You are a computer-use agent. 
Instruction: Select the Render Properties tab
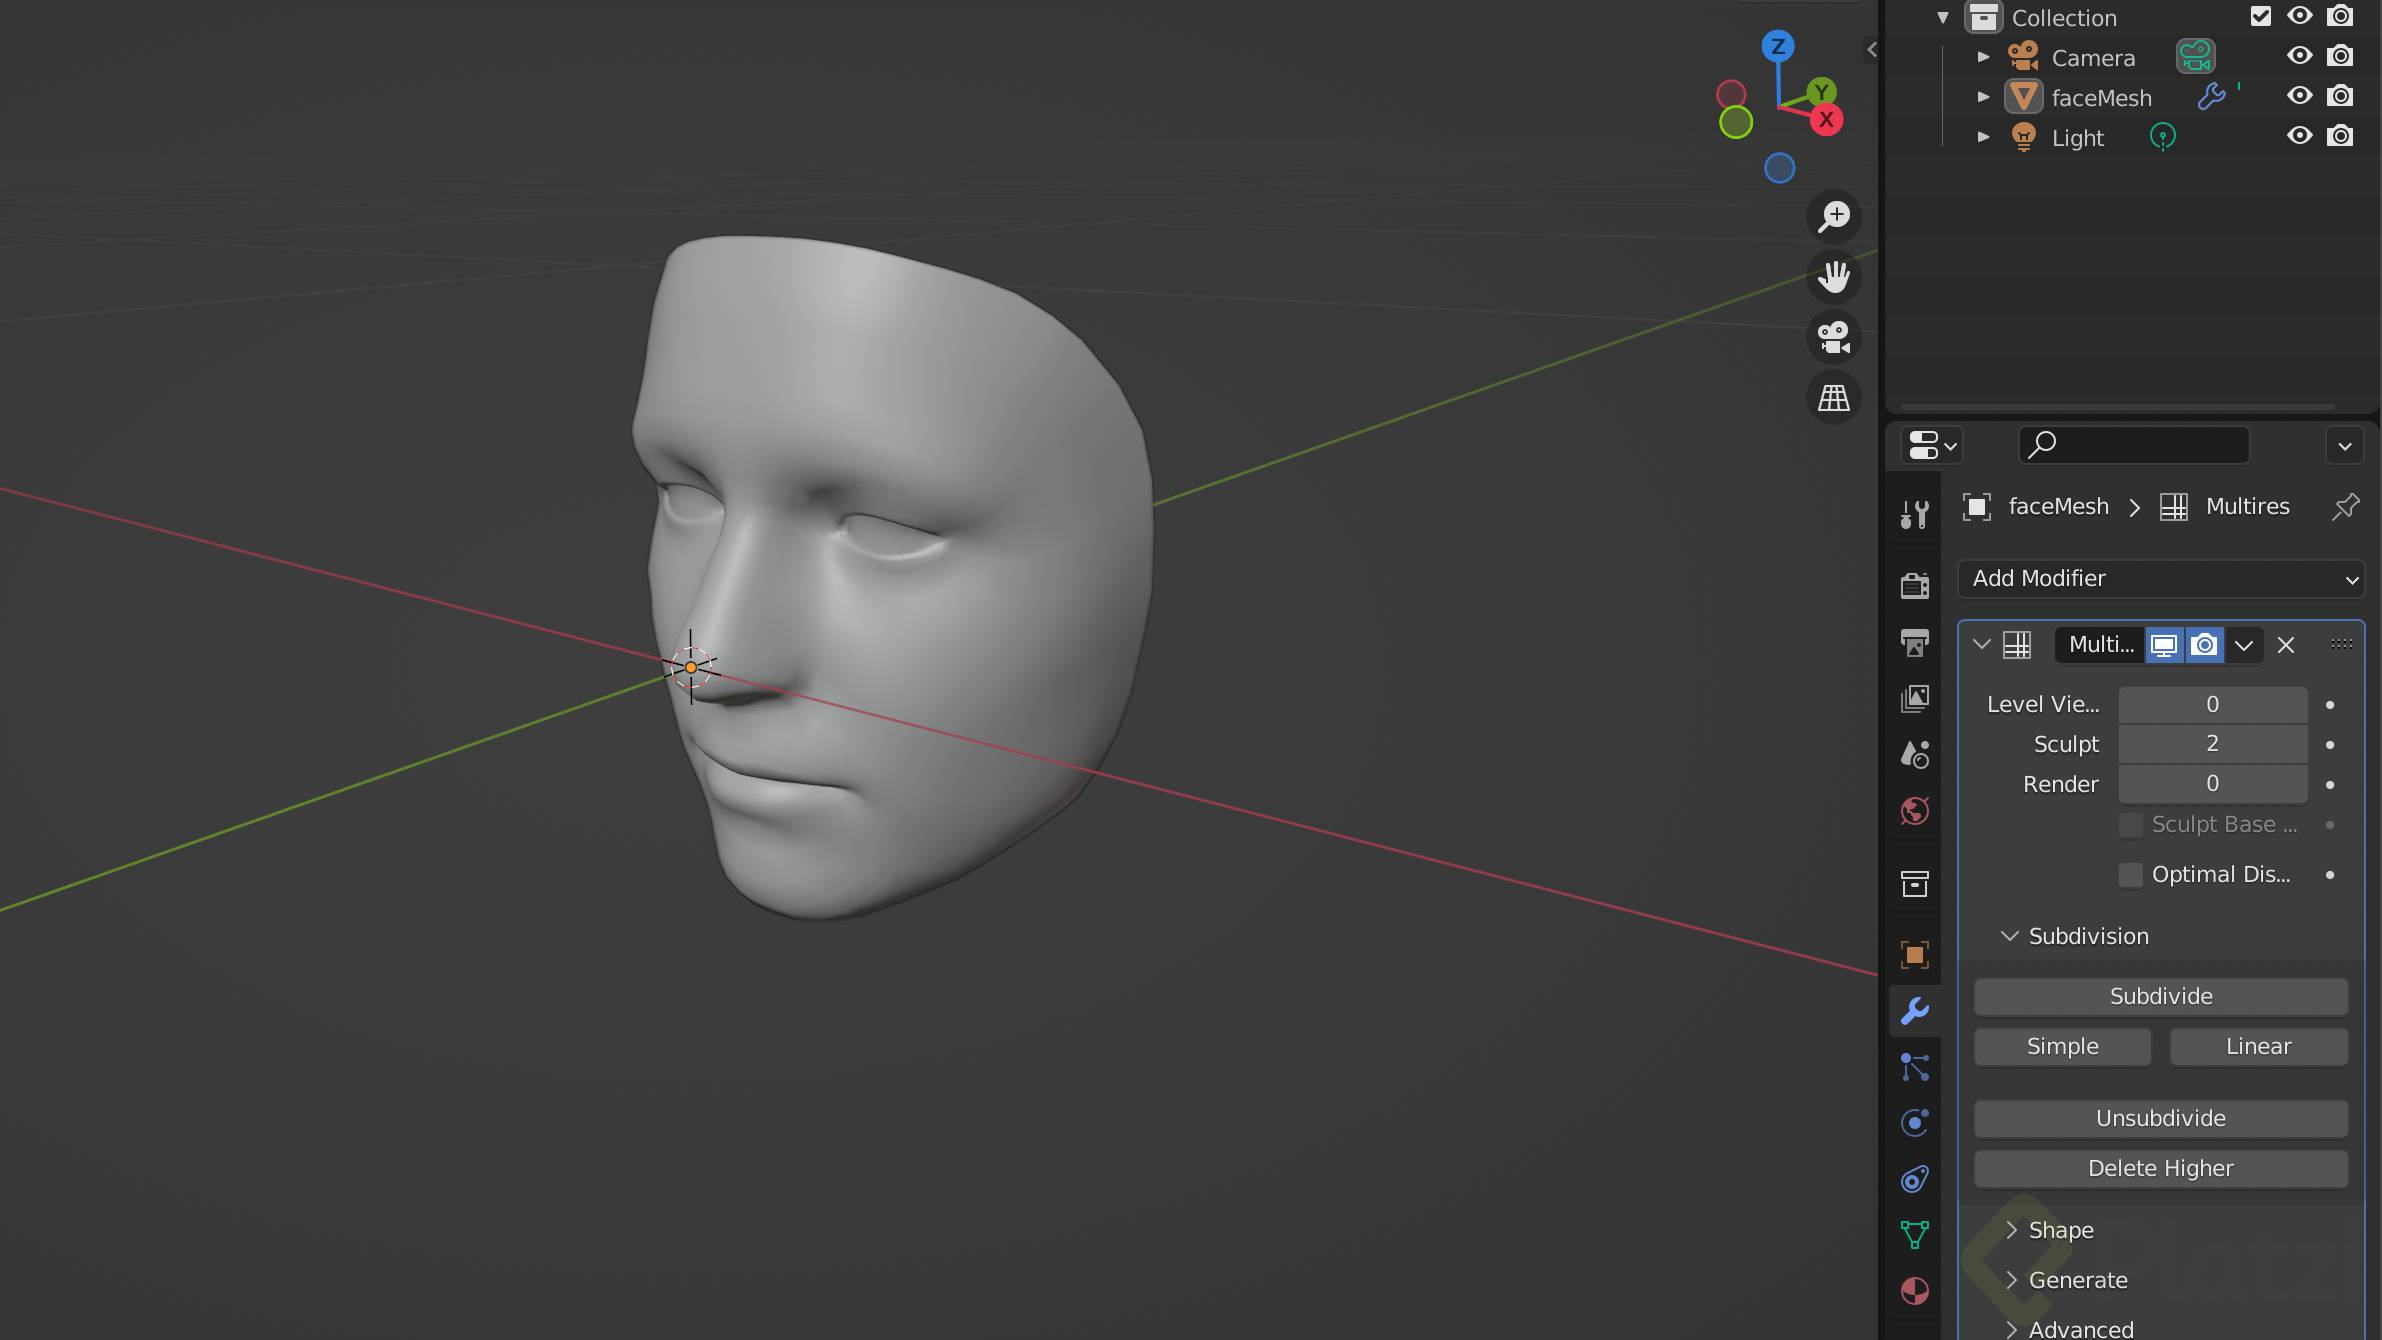pyautogui.click(x=1915, y=585)
